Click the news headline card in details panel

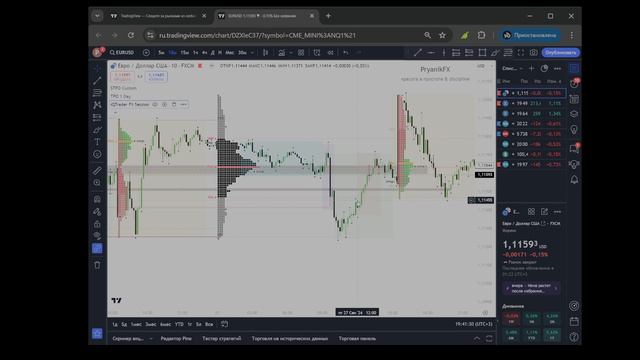point(531,288)
